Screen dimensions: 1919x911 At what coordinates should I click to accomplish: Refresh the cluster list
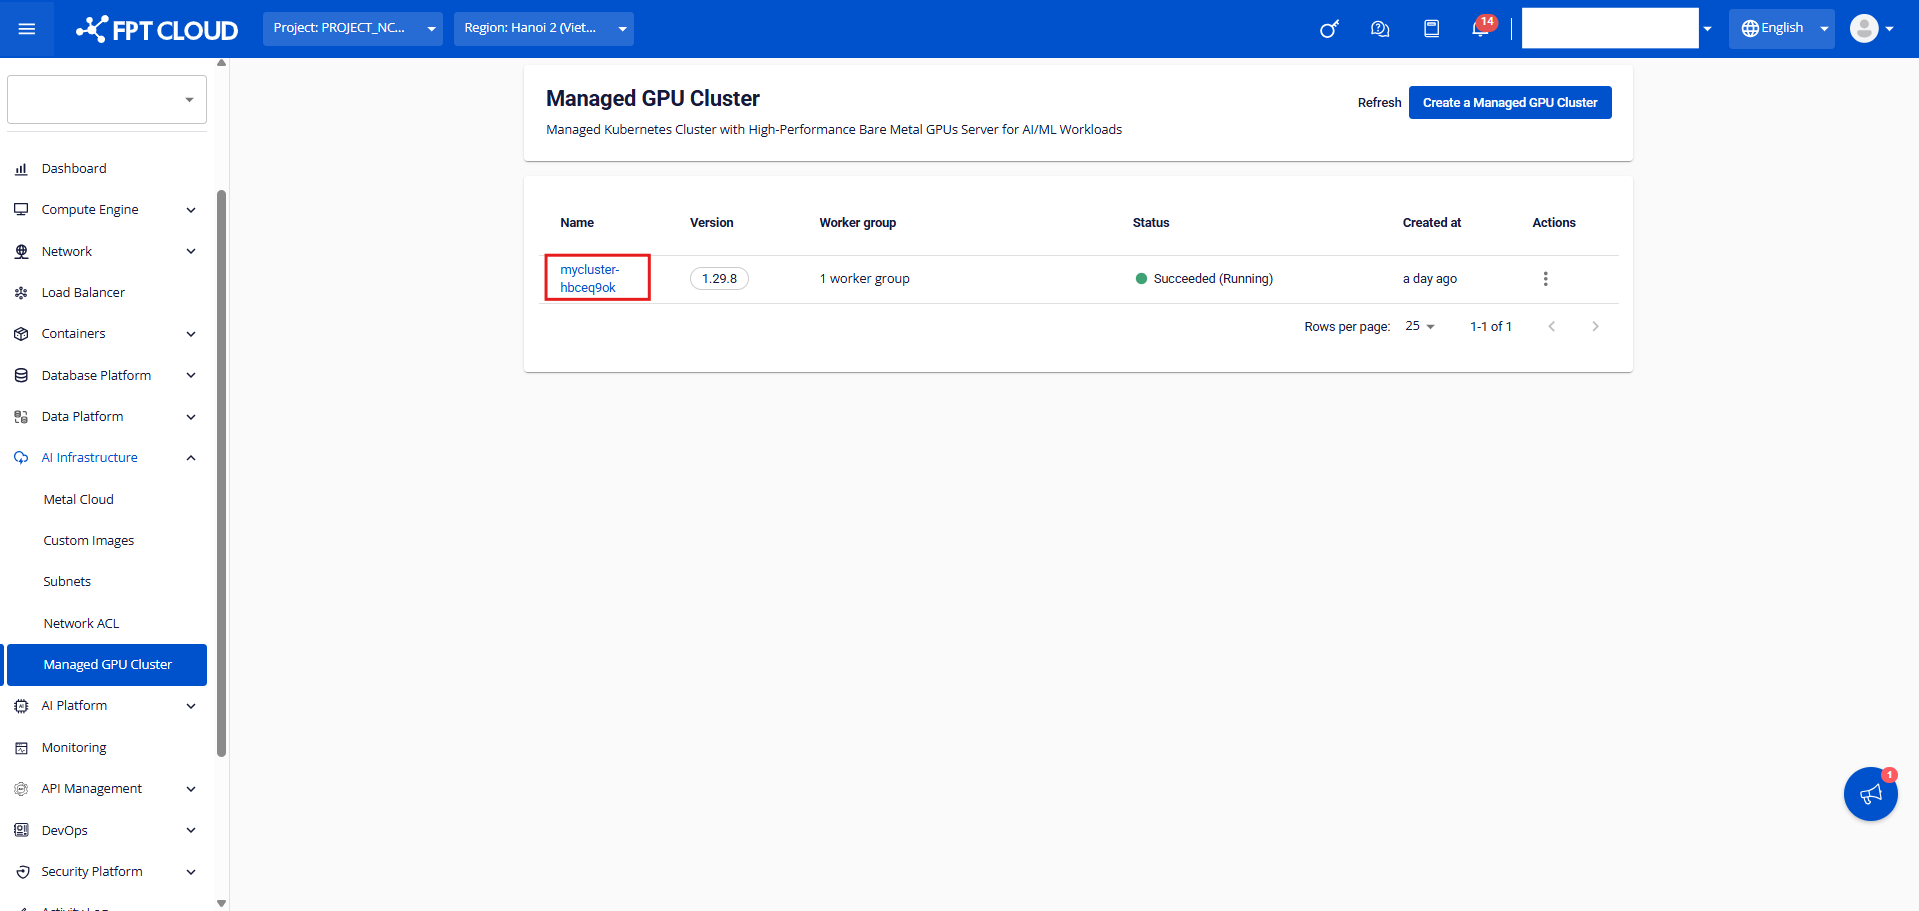pos(1379,103)
